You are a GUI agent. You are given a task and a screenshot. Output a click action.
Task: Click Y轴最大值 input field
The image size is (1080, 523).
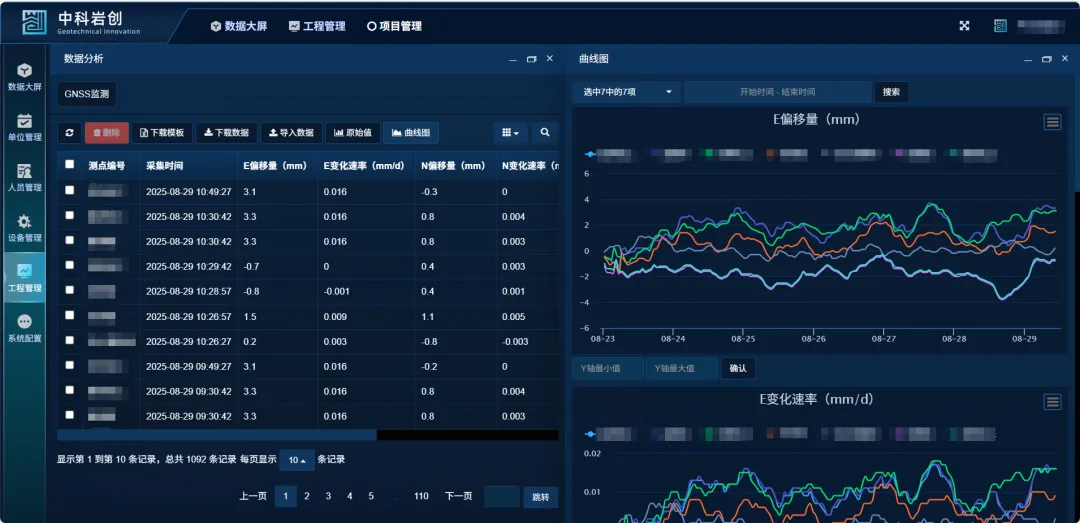(682, 369)
